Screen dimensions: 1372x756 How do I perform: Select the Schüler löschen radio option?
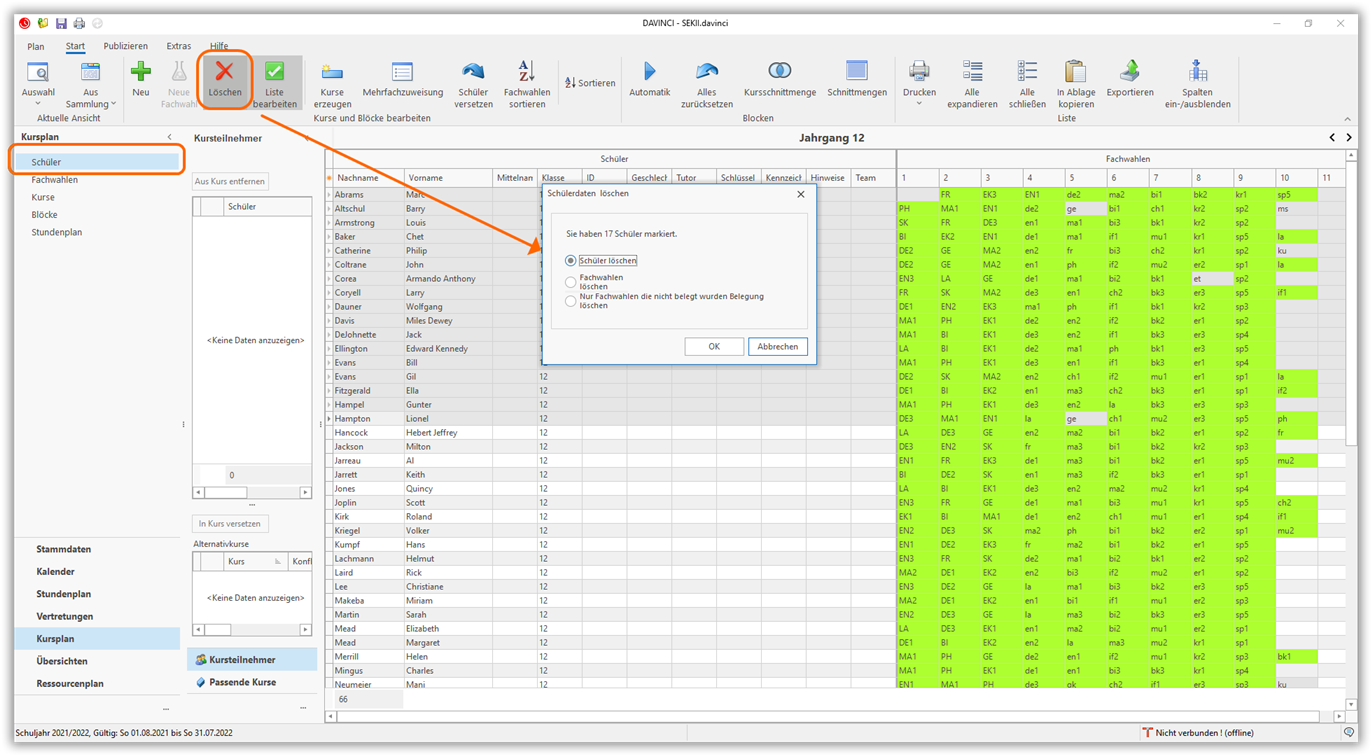[571, 261]
